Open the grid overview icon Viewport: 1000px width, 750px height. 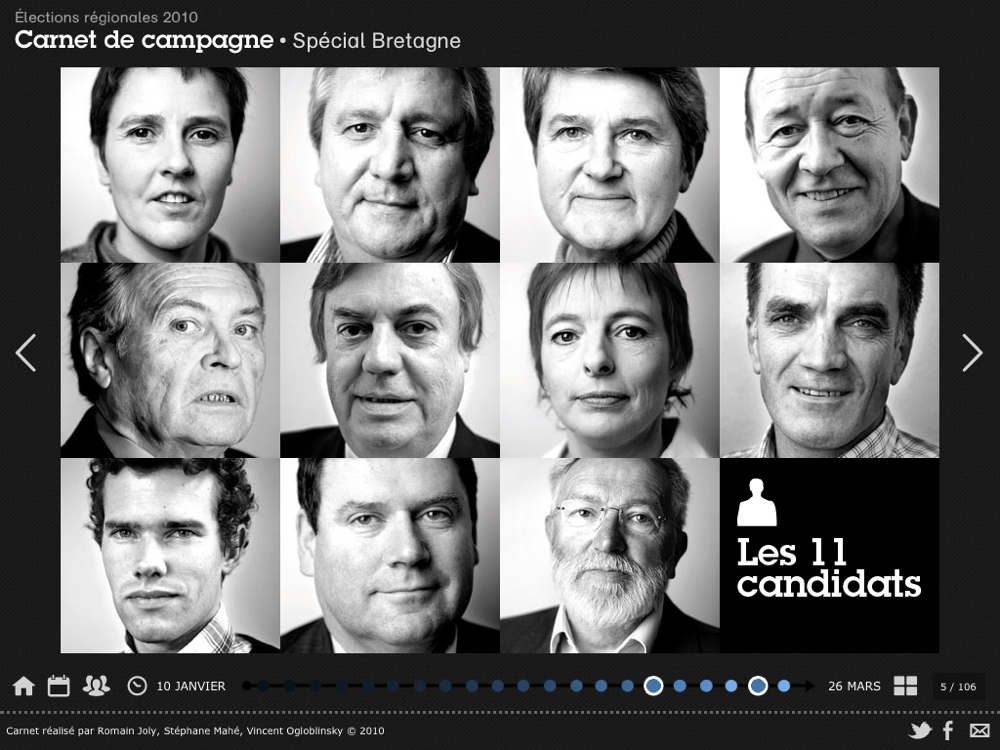(x=905, y=686)
